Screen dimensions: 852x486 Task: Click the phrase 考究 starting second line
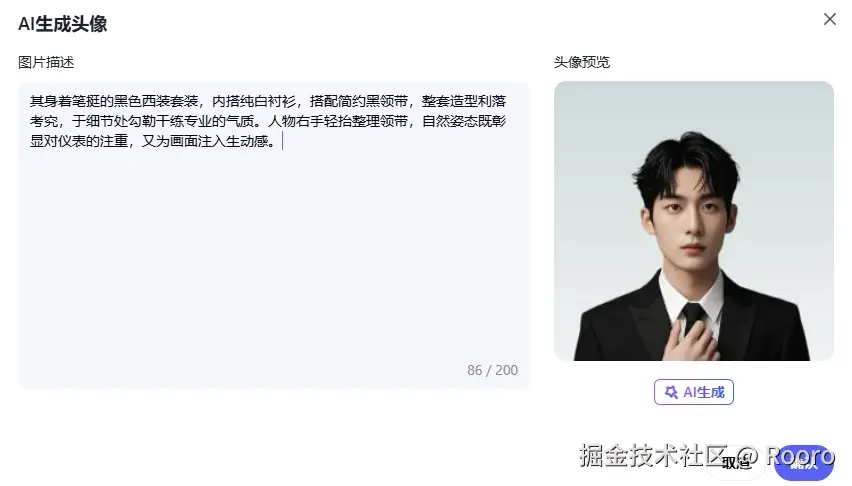pyautogui.click(x=44, y=121)
